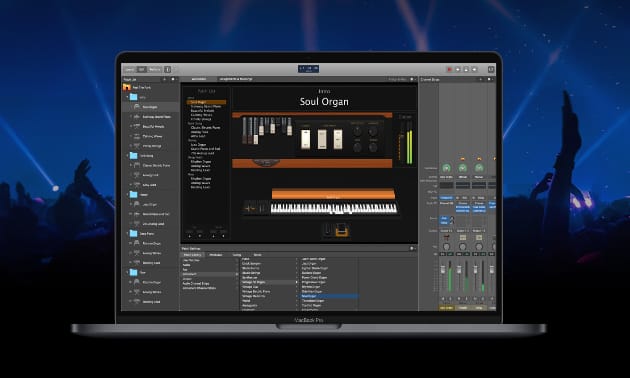Viewport: 630px width, 378px height.
Task: Select the Soul Organ patch icon in sidebar
Action: [137, 107]
